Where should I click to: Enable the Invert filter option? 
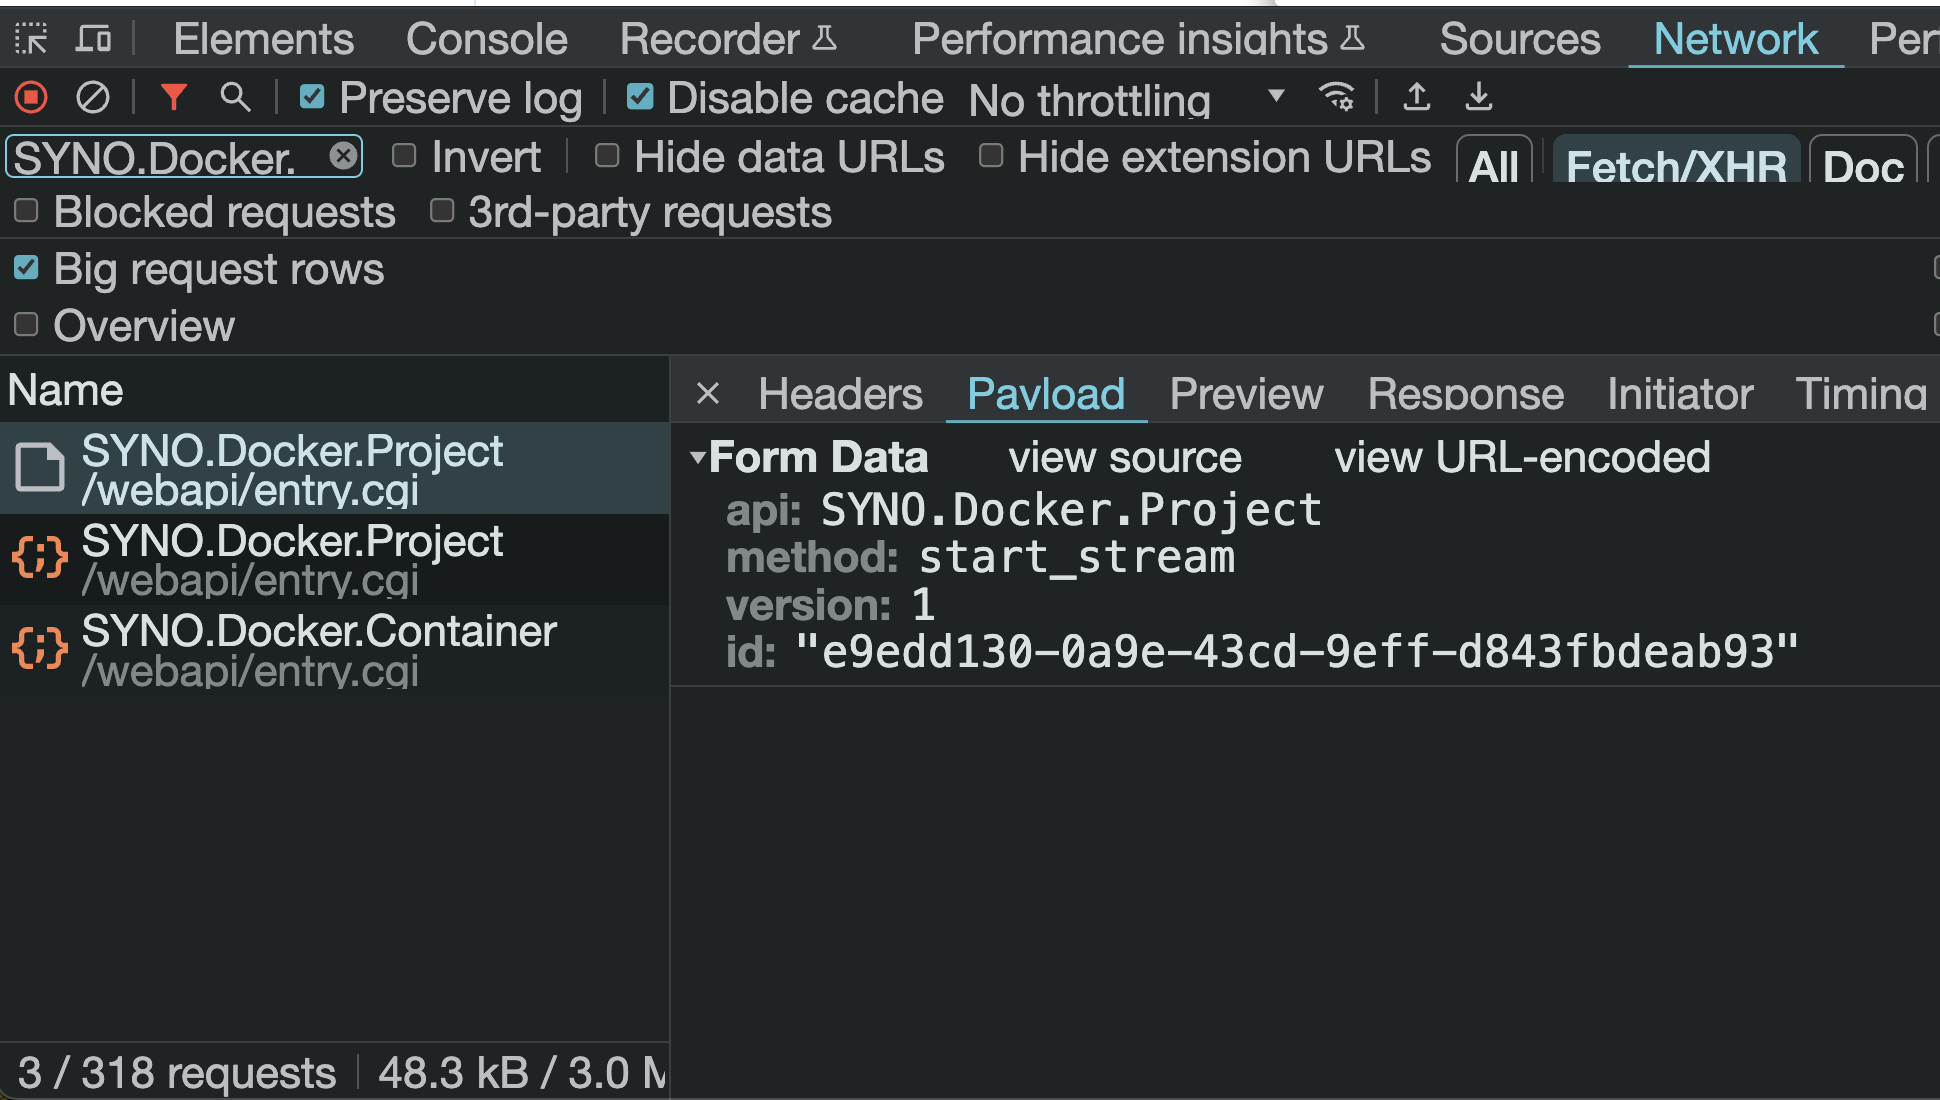coord(404,156)
